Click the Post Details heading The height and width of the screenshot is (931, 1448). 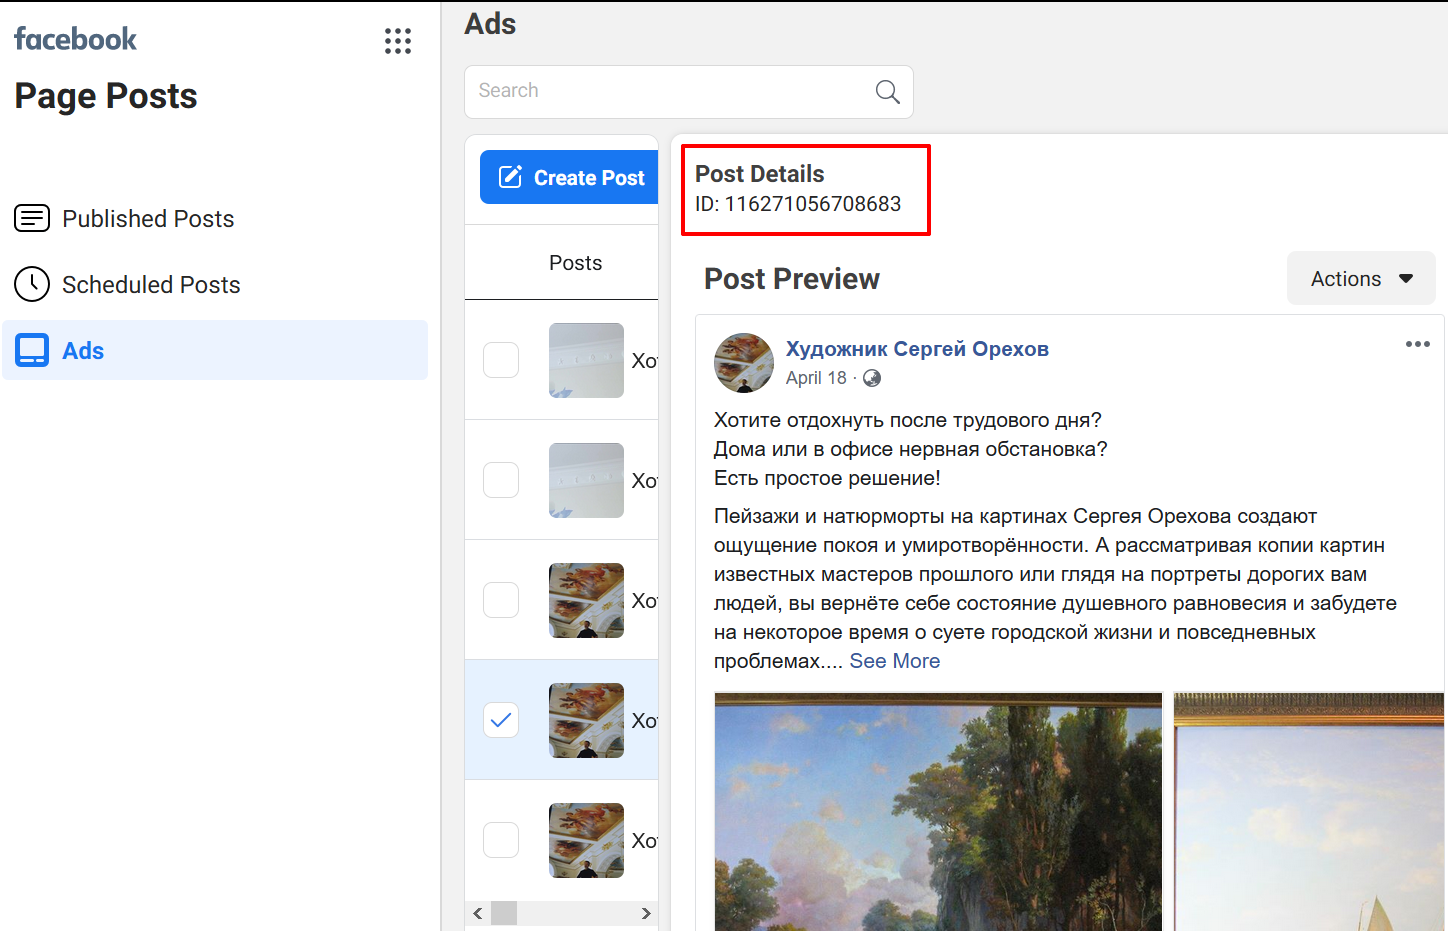click(x=760, y=174)
